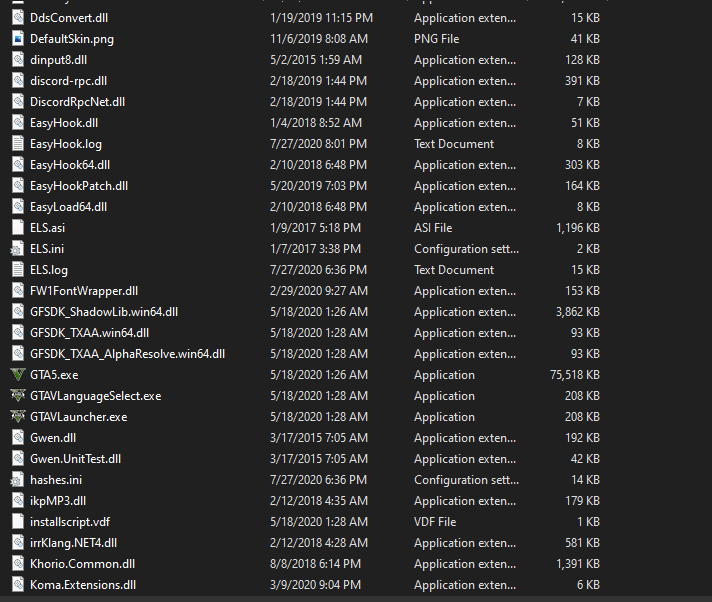Select the file named DefaultSkin.png

pyautogui.click(x=72, y=39)
